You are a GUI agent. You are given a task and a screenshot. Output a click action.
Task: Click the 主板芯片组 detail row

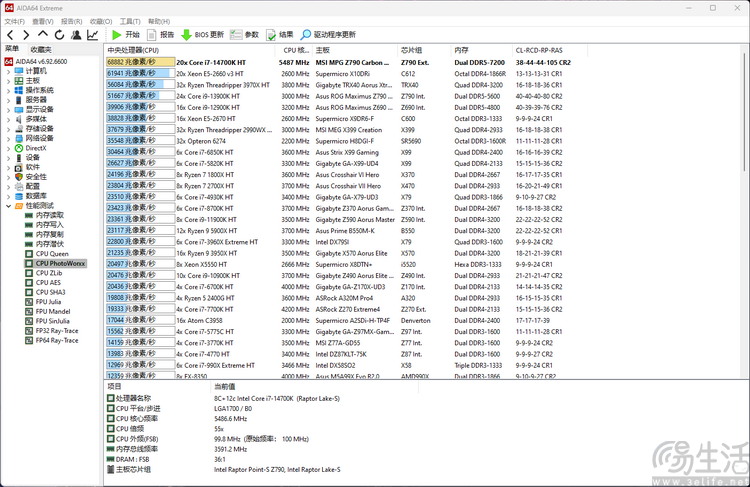point(261,469)
